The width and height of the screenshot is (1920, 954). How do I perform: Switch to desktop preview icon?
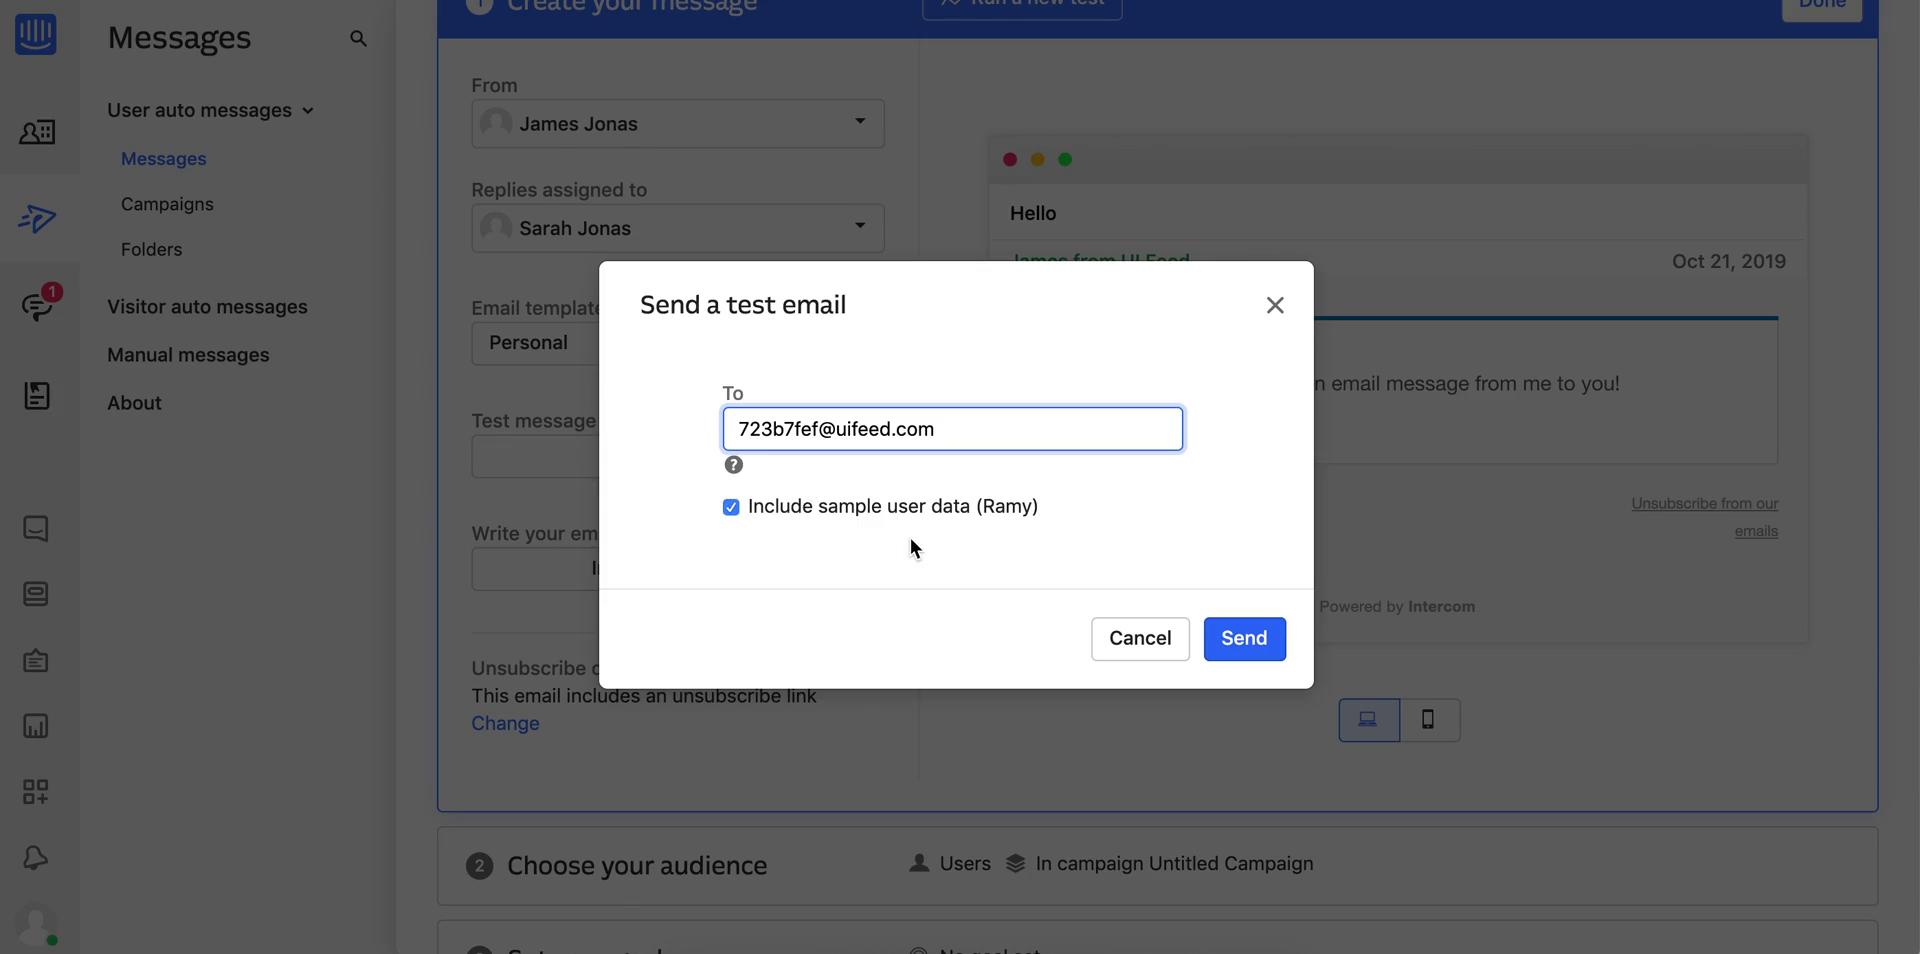[x=1369, y=720]
